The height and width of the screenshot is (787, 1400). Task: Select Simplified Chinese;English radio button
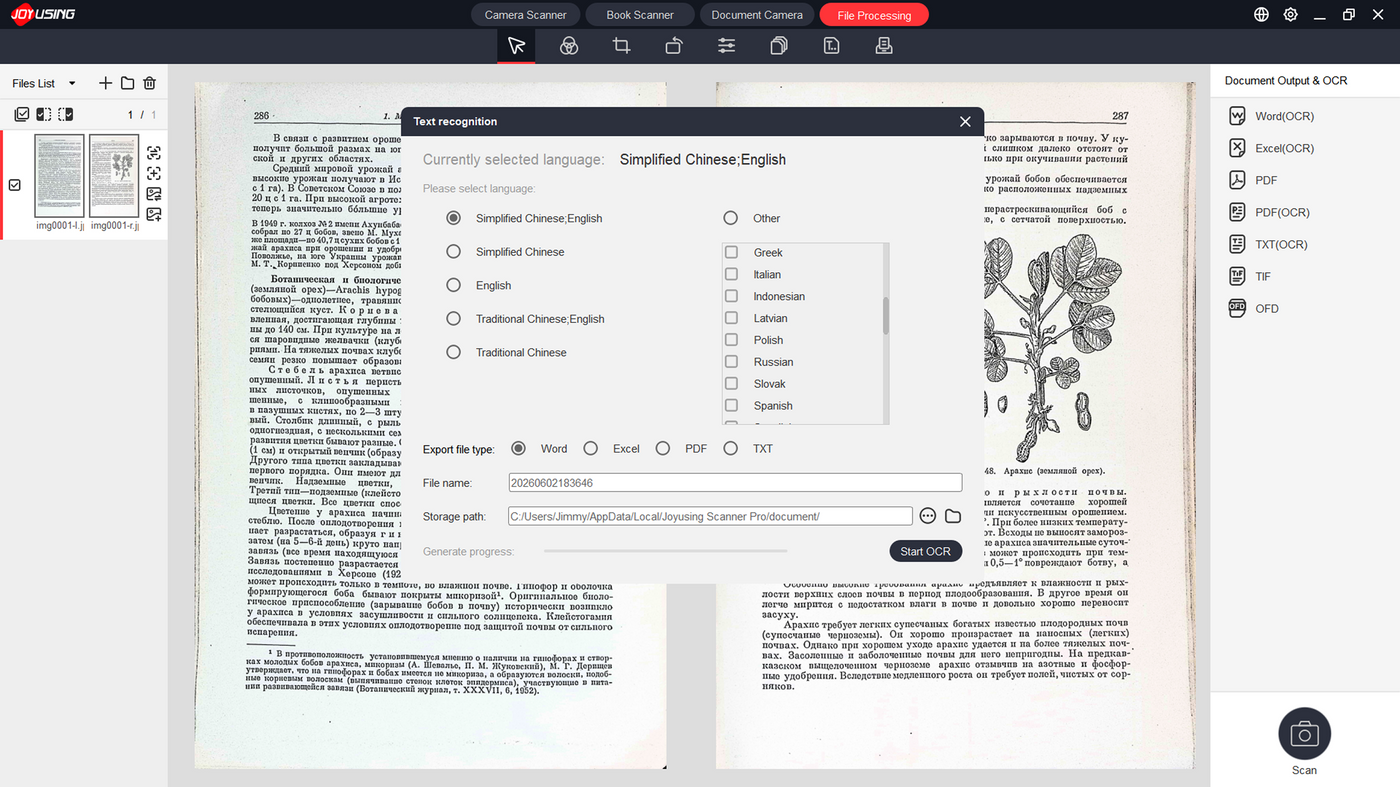click(453, 218)
